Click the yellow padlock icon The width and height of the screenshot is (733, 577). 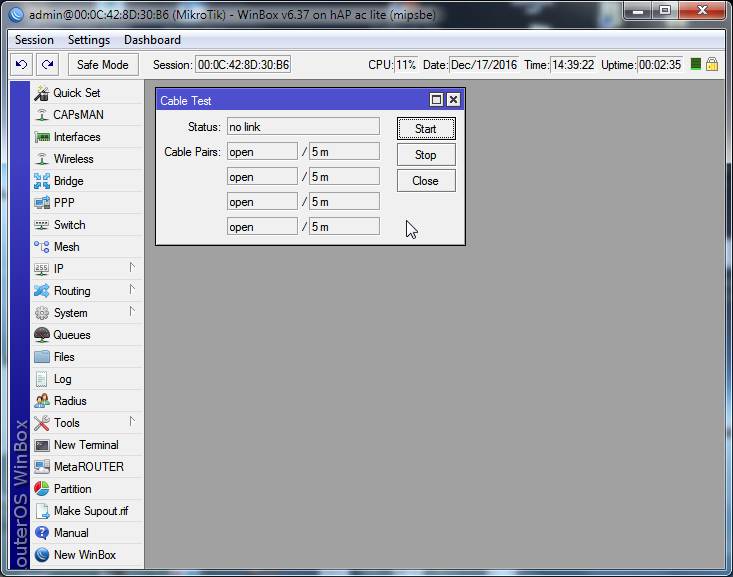pos(712,64)
